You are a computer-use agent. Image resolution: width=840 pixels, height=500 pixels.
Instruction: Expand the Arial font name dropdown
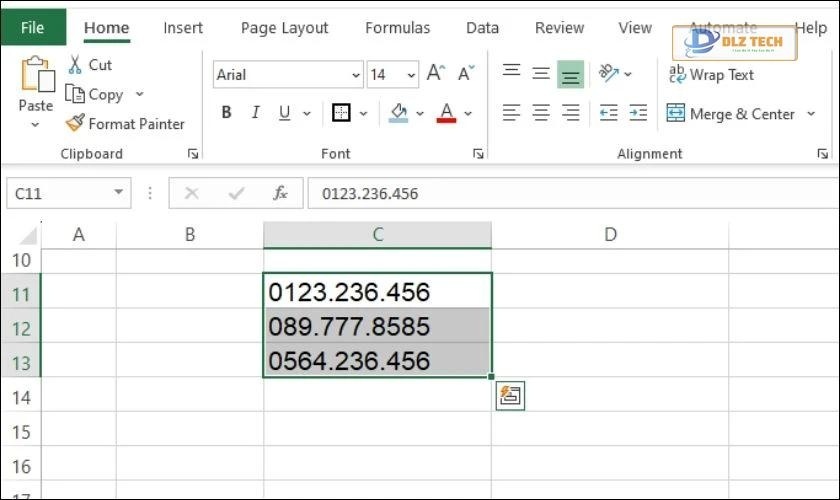pos(356,75)
